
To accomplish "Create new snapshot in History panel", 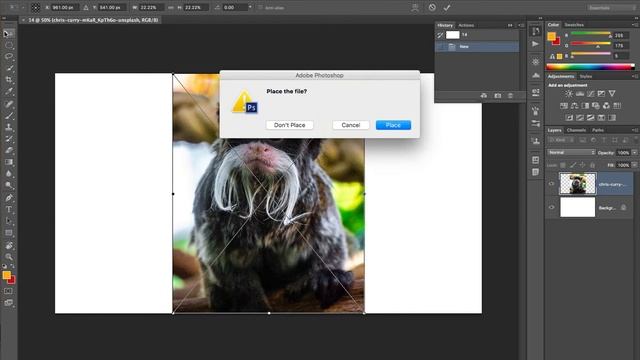I will point(498,96).
